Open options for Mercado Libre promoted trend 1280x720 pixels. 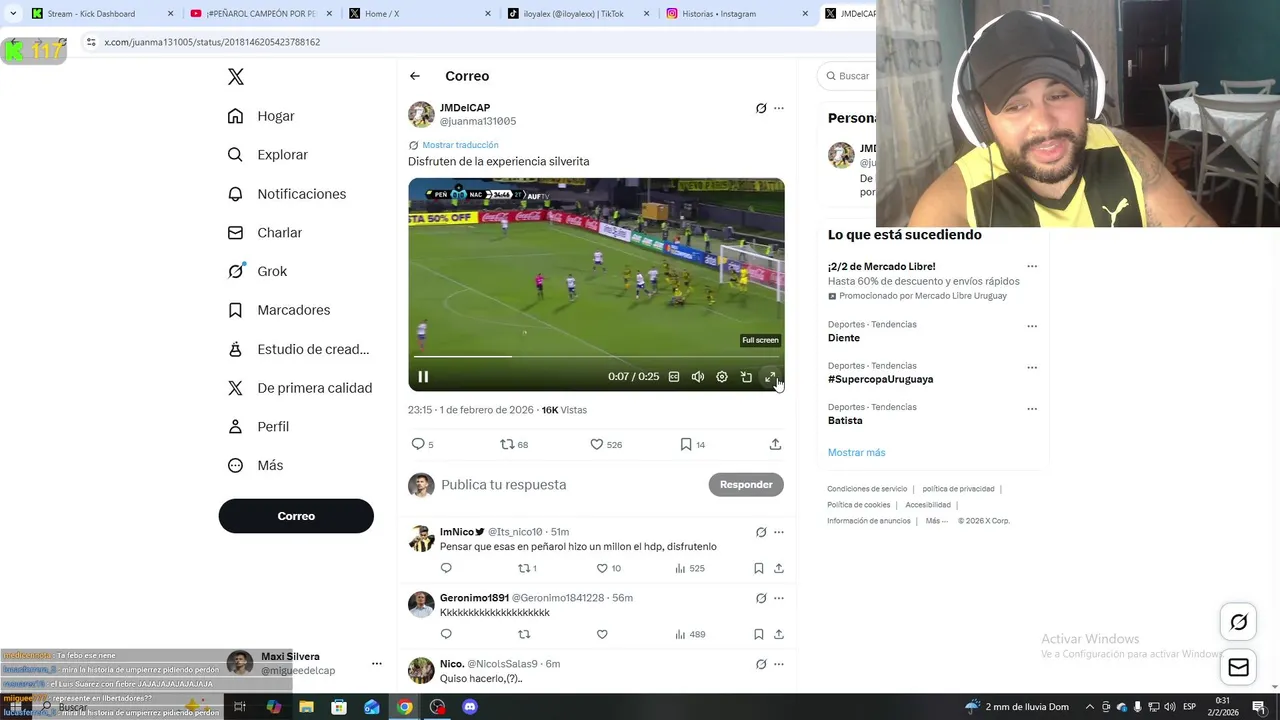point(1032,267)
